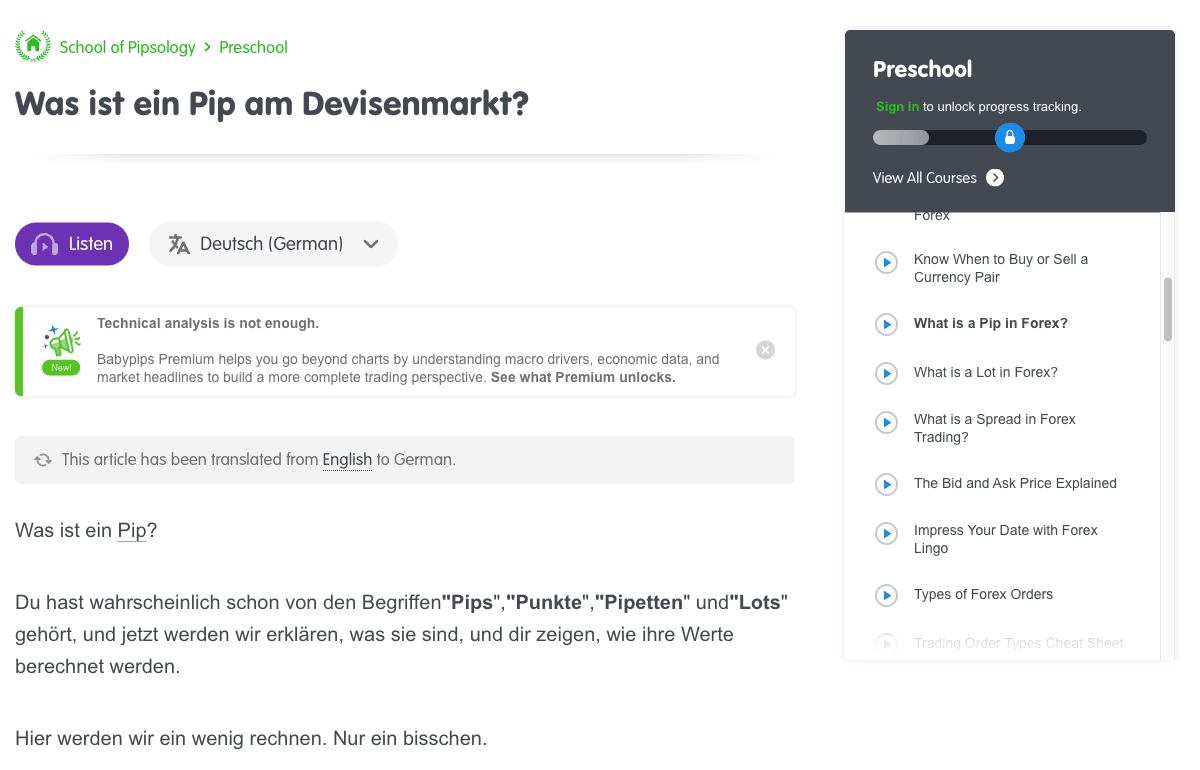Click play icon beside 'Types of Forex Orders'
The image size is (1200, 770).
[886, 596]
